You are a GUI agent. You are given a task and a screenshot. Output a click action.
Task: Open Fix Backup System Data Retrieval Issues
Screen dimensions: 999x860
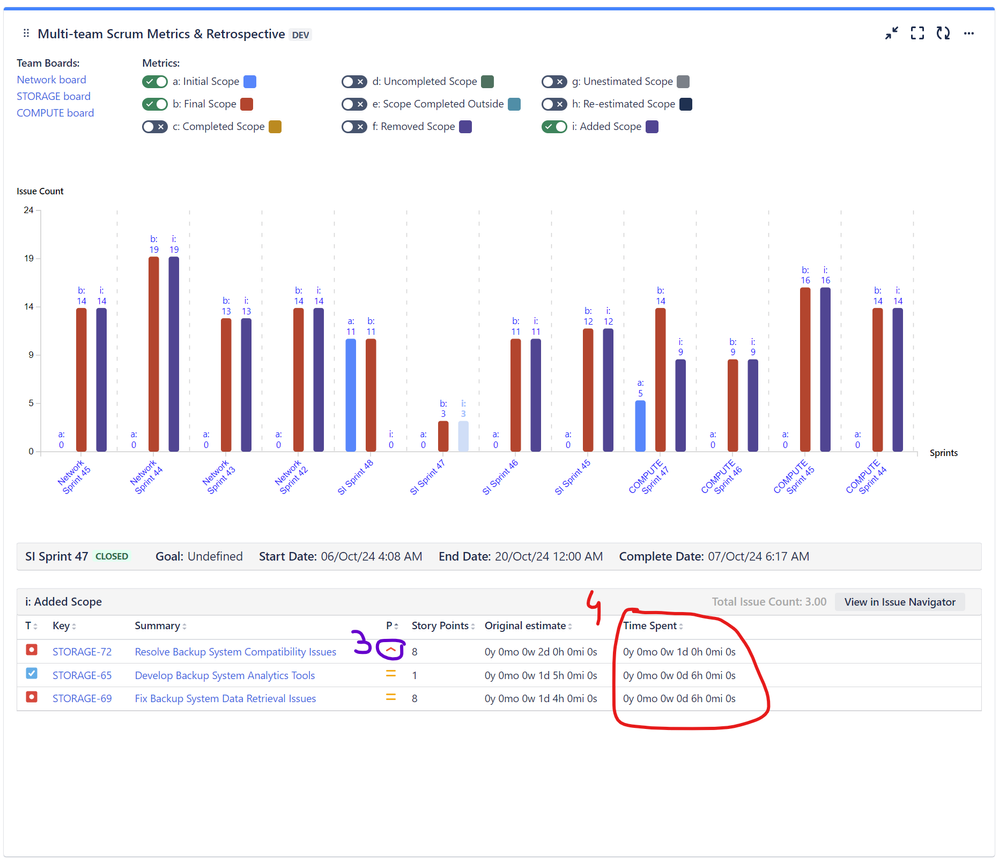click(x=226, y=699)
